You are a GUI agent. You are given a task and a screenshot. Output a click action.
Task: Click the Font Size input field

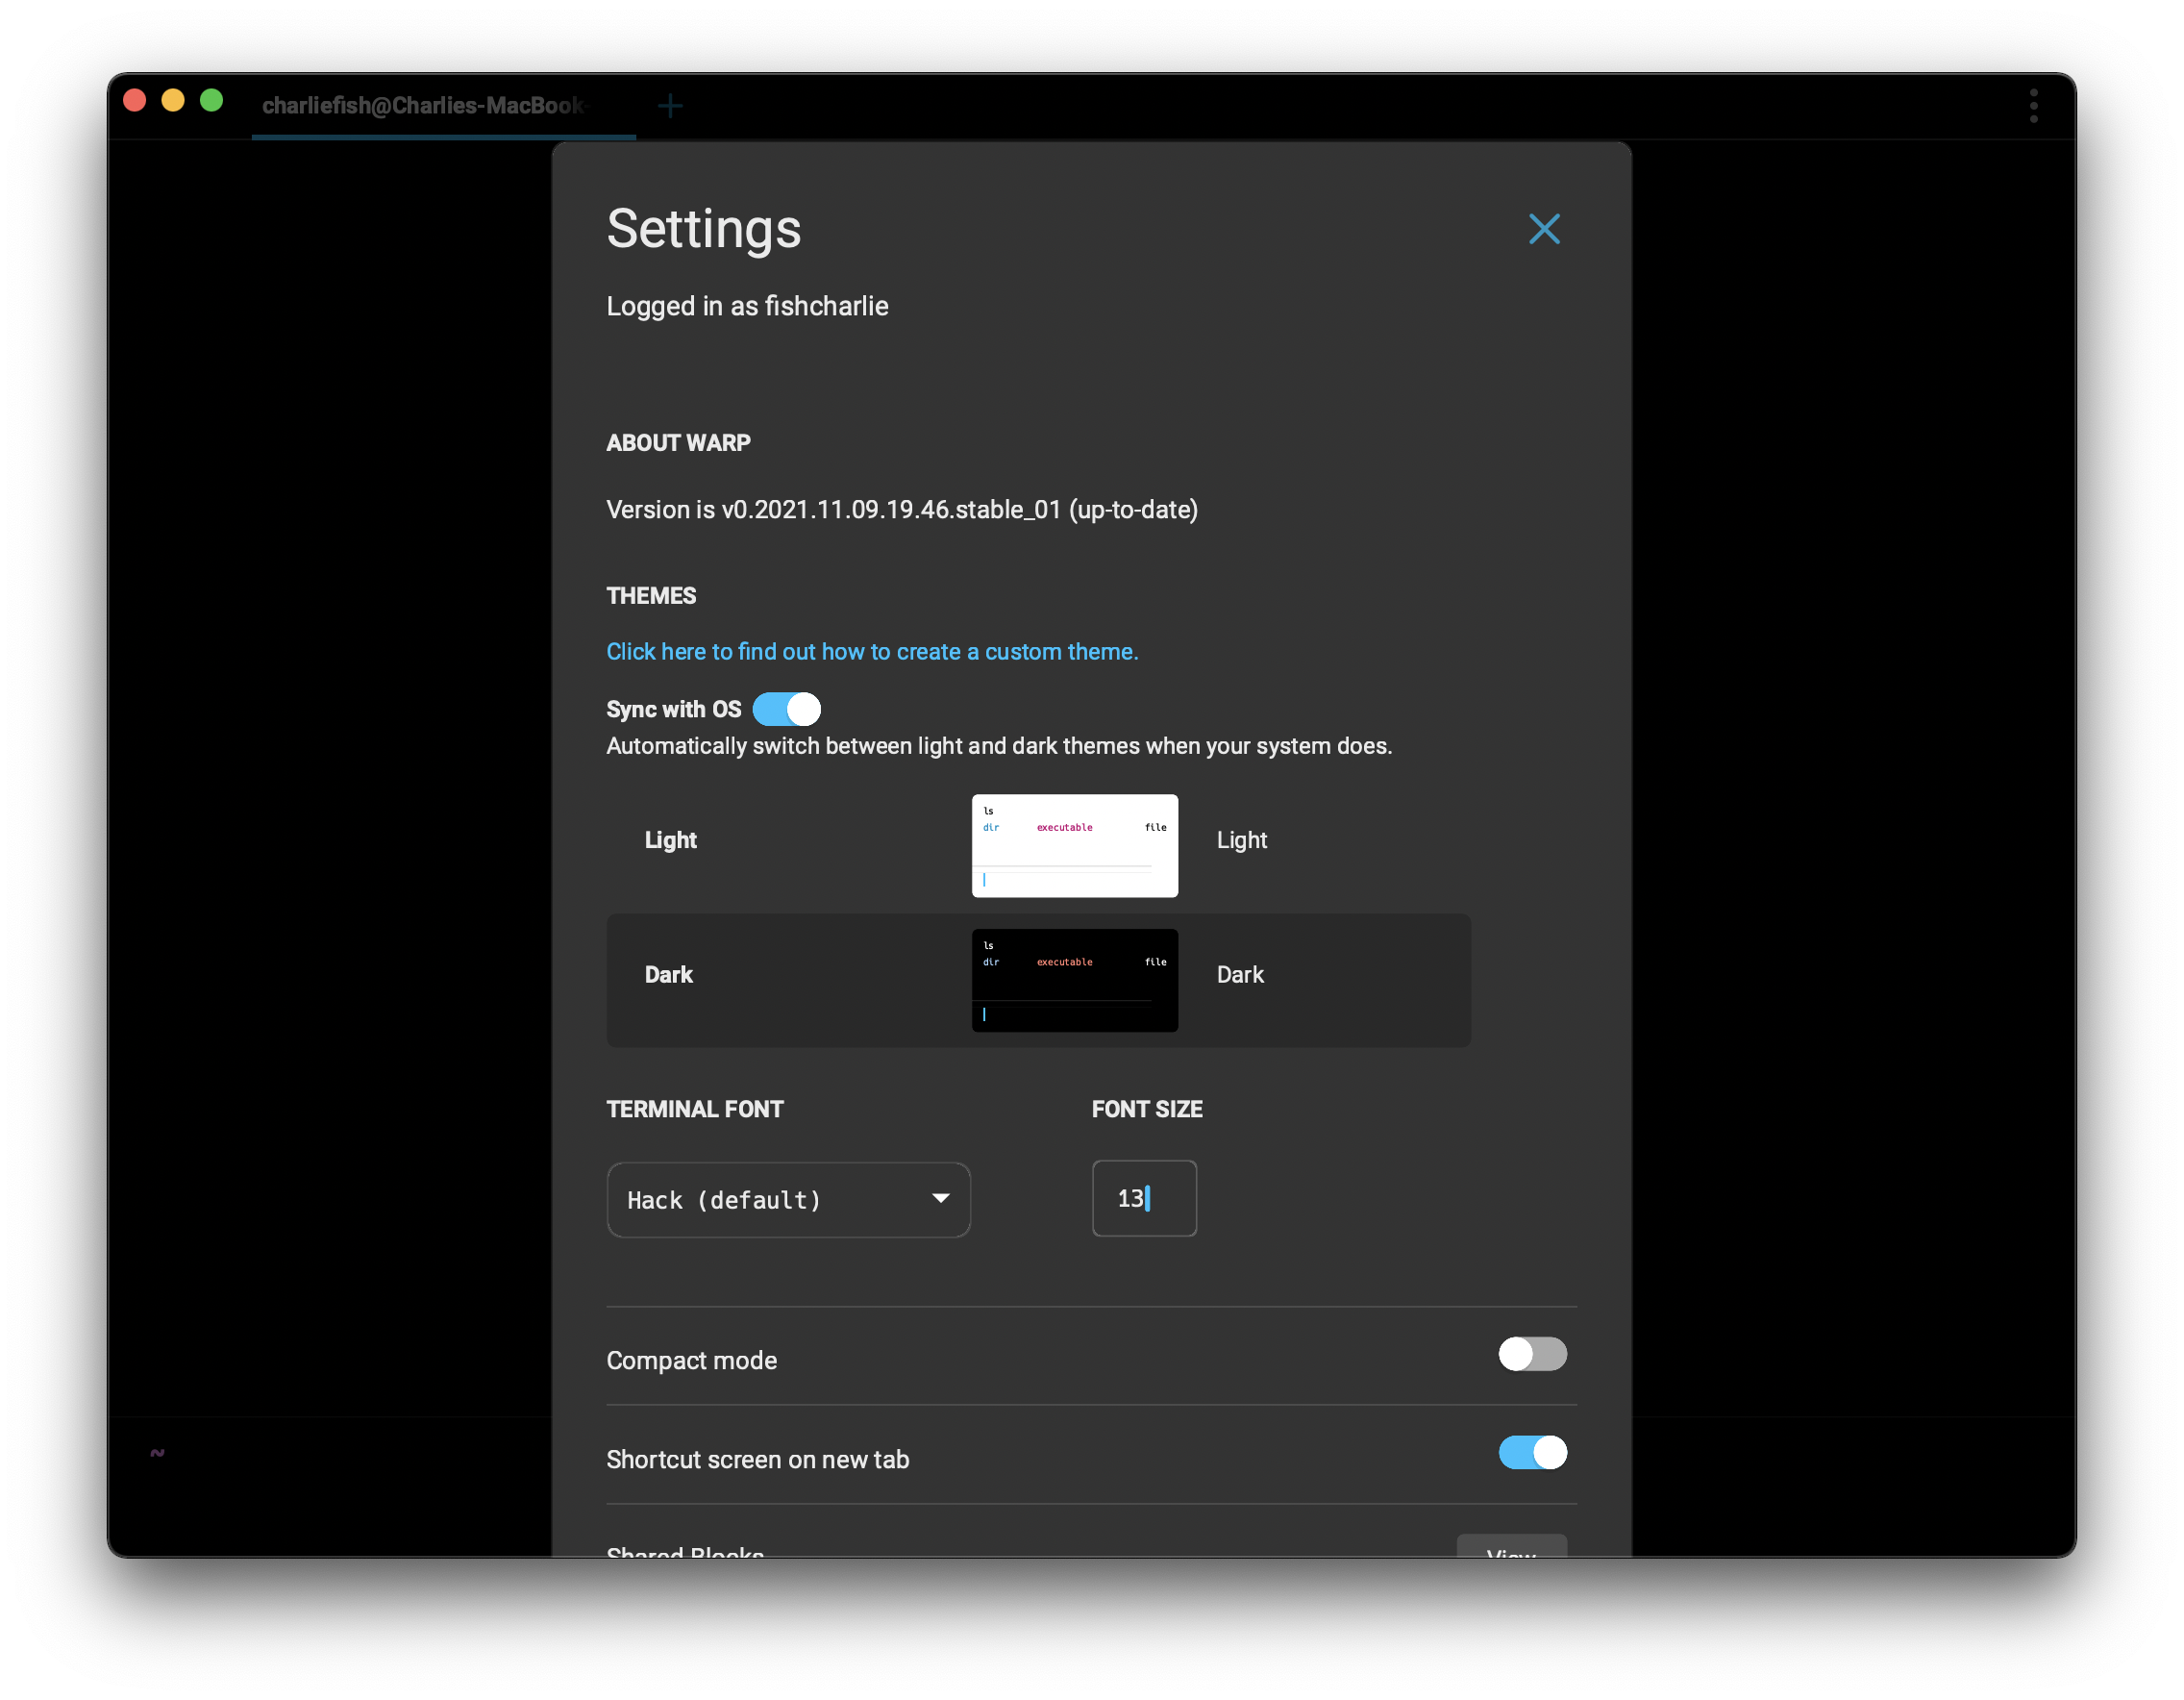coord(1143,1198)
